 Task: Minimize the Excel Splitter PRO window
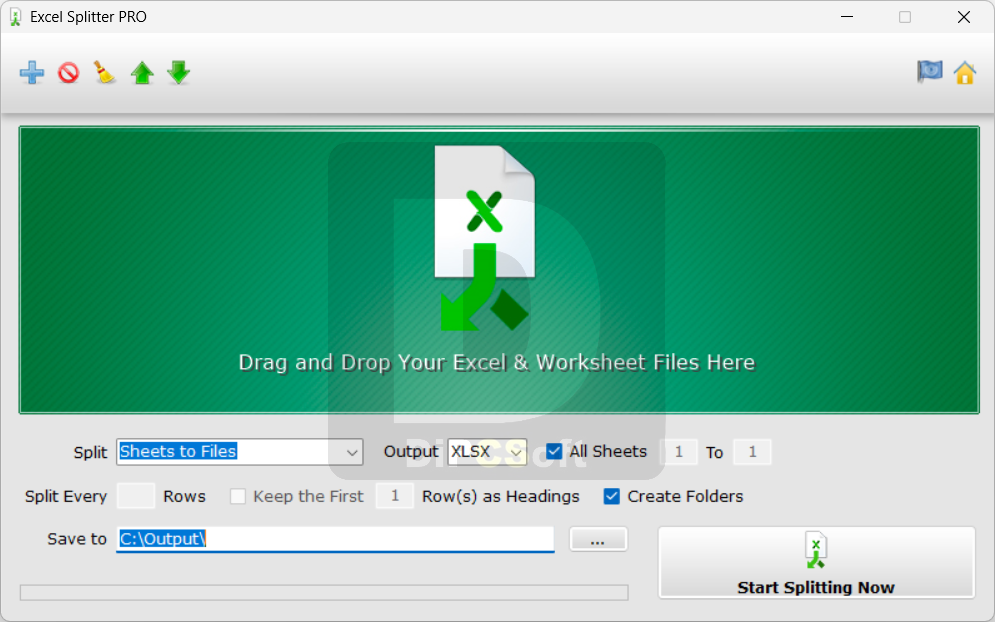pyautogui.click(x=847, y=17)
